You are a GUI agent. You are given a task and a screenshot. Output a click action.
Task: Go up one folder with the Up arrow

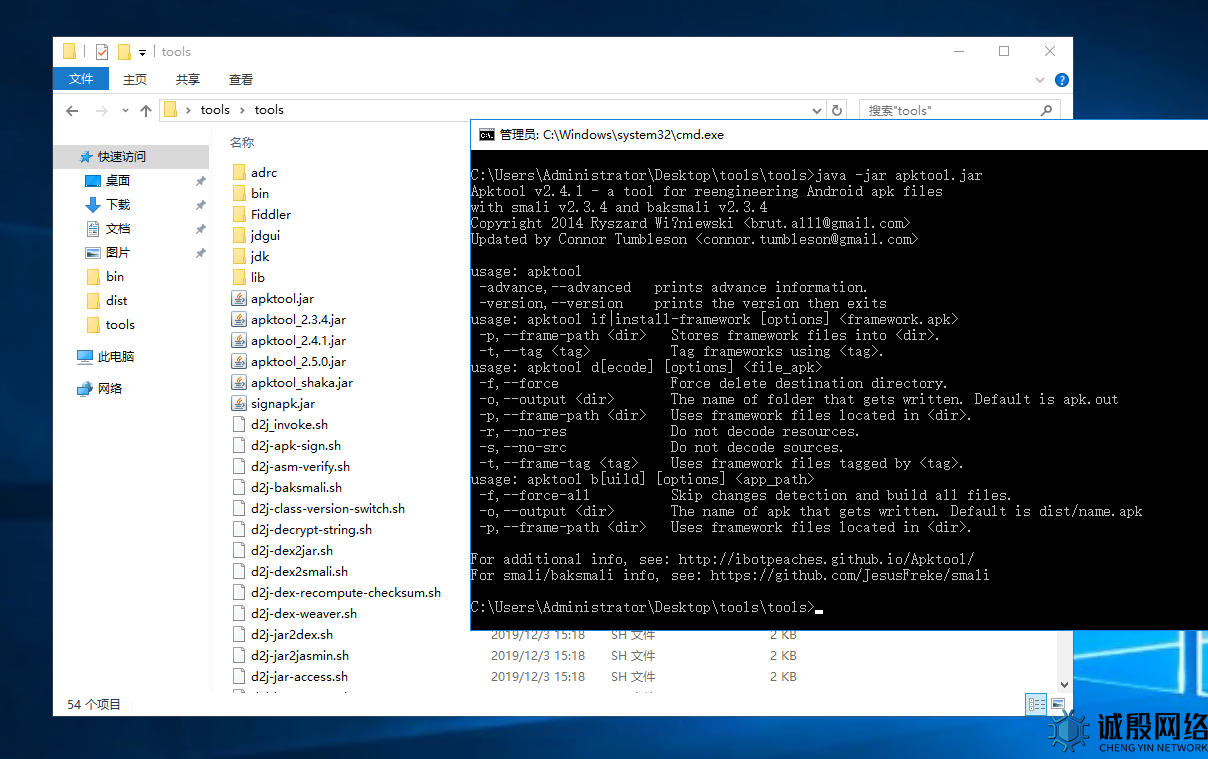click(x=146, y=110)
